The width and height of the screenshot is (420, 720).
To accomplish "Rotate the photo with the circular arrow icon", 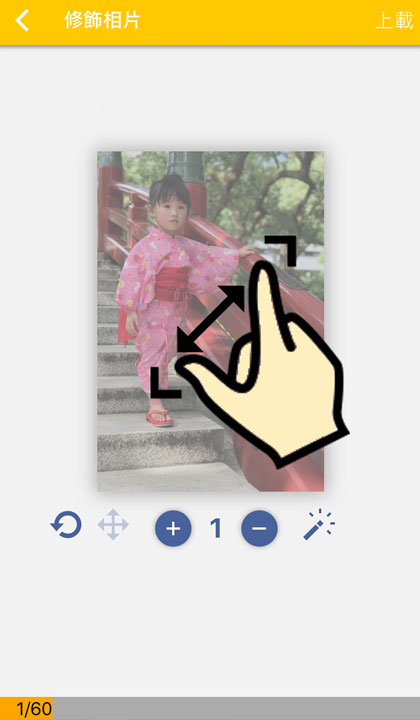I will [x=66, y=524].
